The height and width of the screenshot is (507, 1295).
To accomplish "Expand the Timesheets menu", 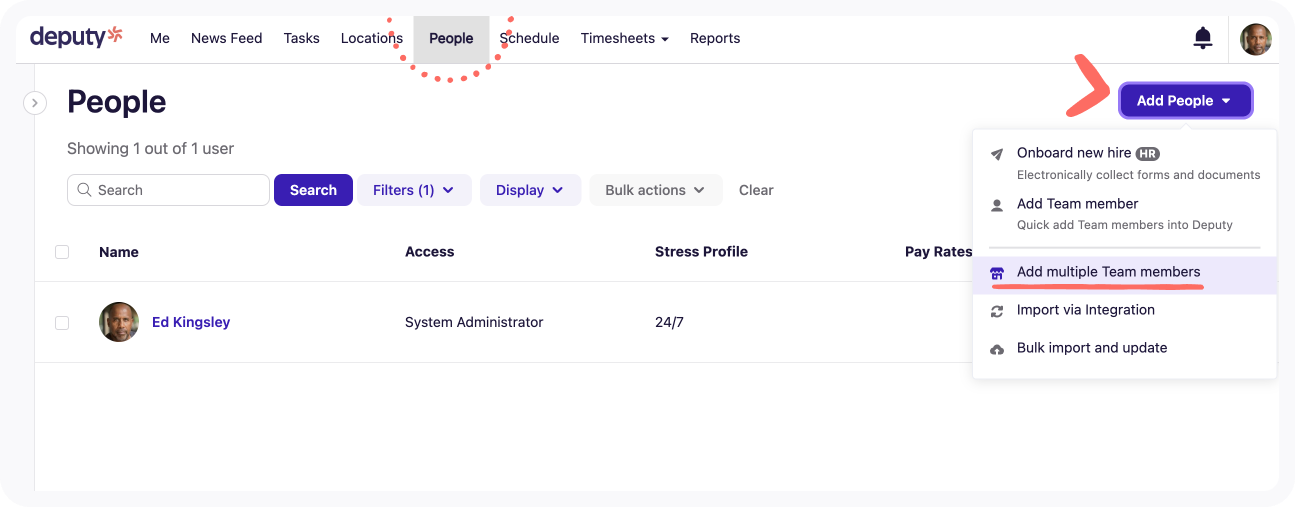I will pyautogui.click(x=625, y=38).
